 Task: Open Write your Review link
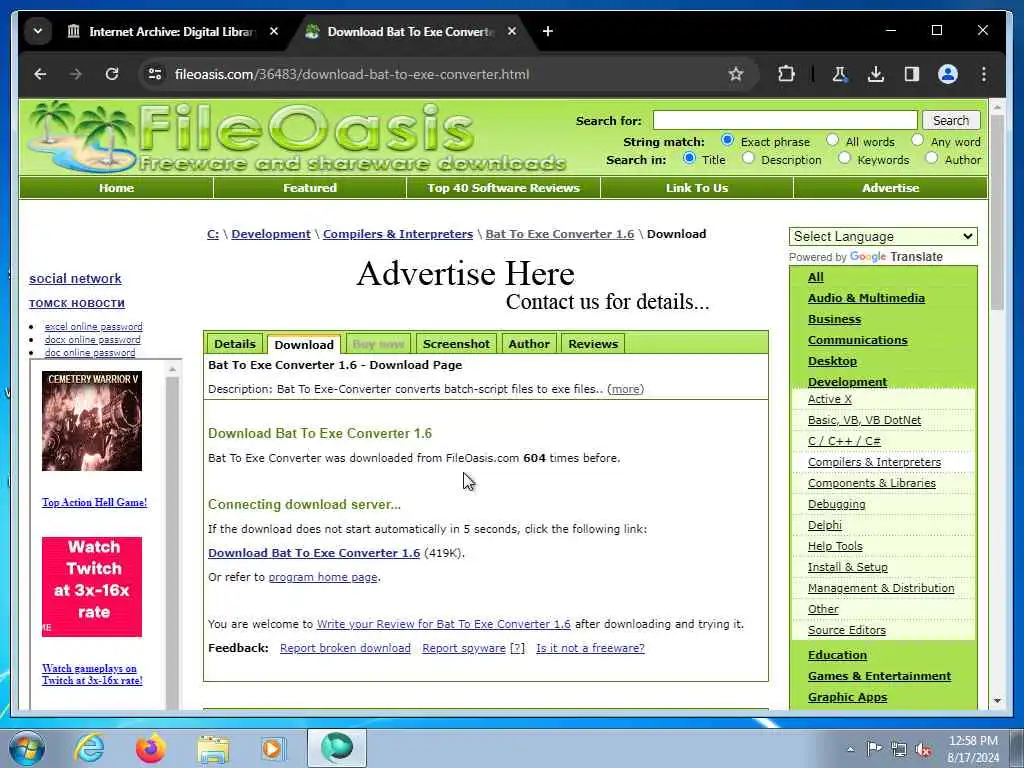(x=443, y=624)
